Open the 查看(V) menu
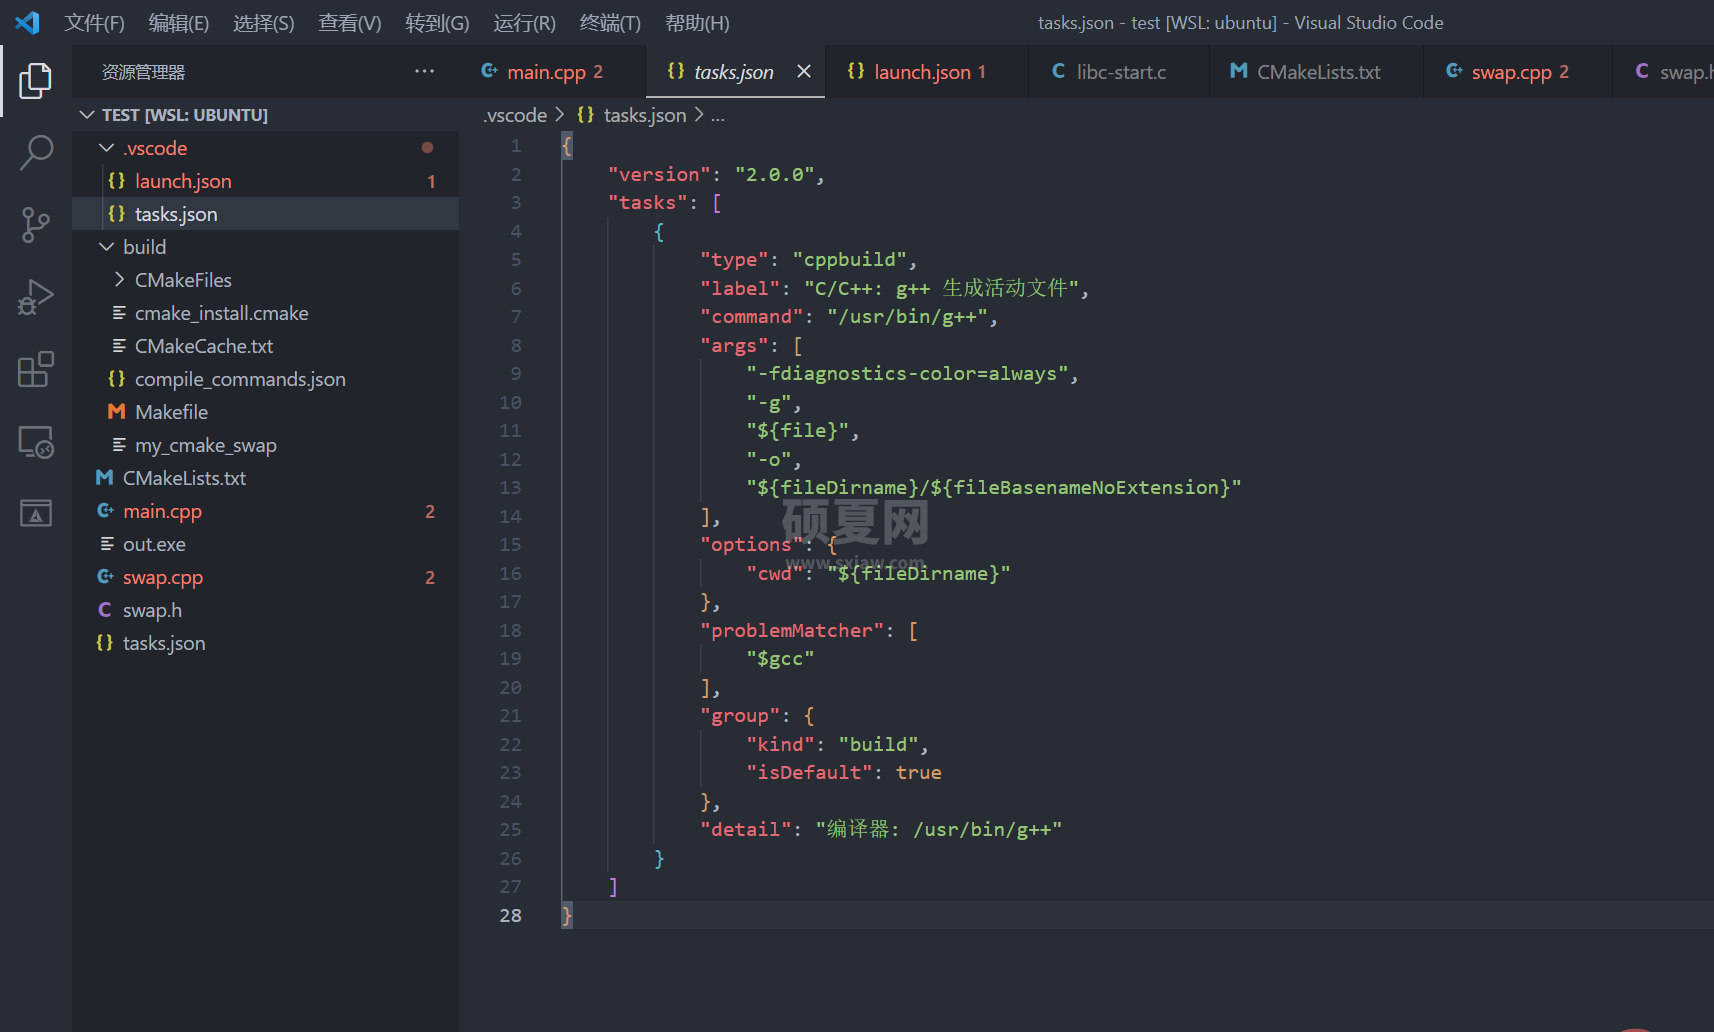The height and width of the screenshot is (1032, 1714). pyautogui.click(x=349, y=23)
